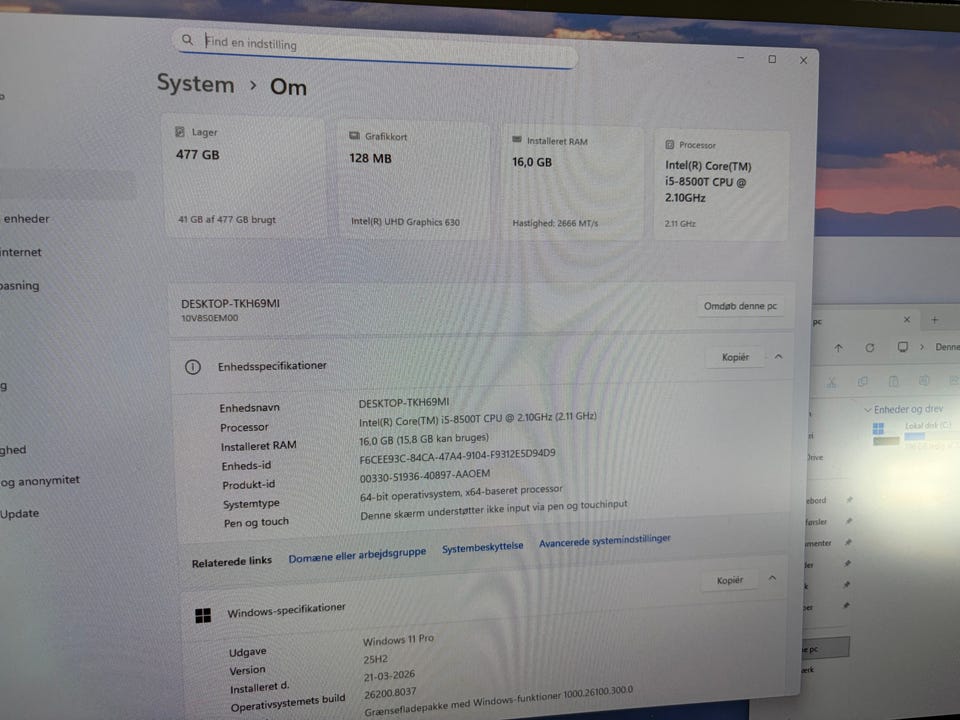This screenshot has height=720, width=960.
Task: Click the Up arrow in File Explorer
Action: (838, 348)
